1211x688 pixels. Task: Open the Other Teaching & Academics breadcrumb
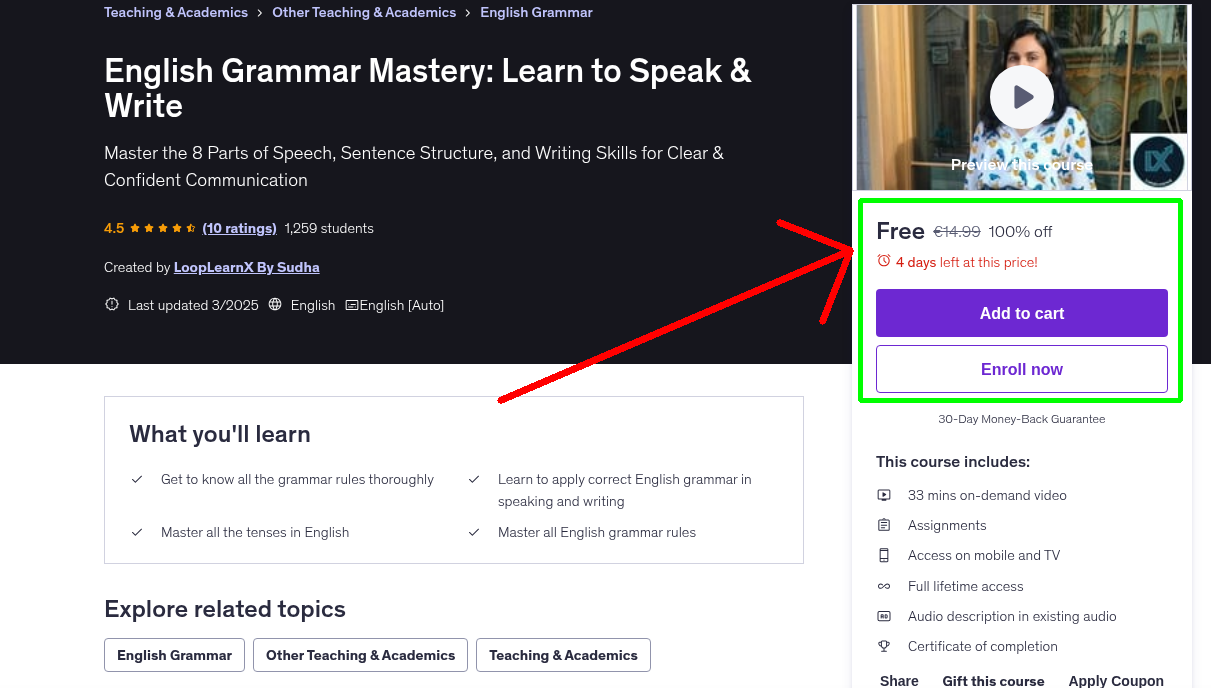tap(364, 12)
